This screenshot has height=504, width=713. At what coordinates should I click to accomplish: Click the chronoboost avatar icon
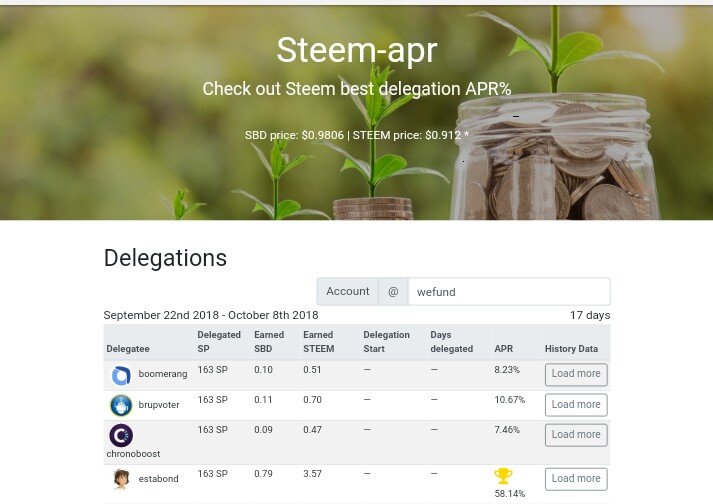tap(121, 435)
